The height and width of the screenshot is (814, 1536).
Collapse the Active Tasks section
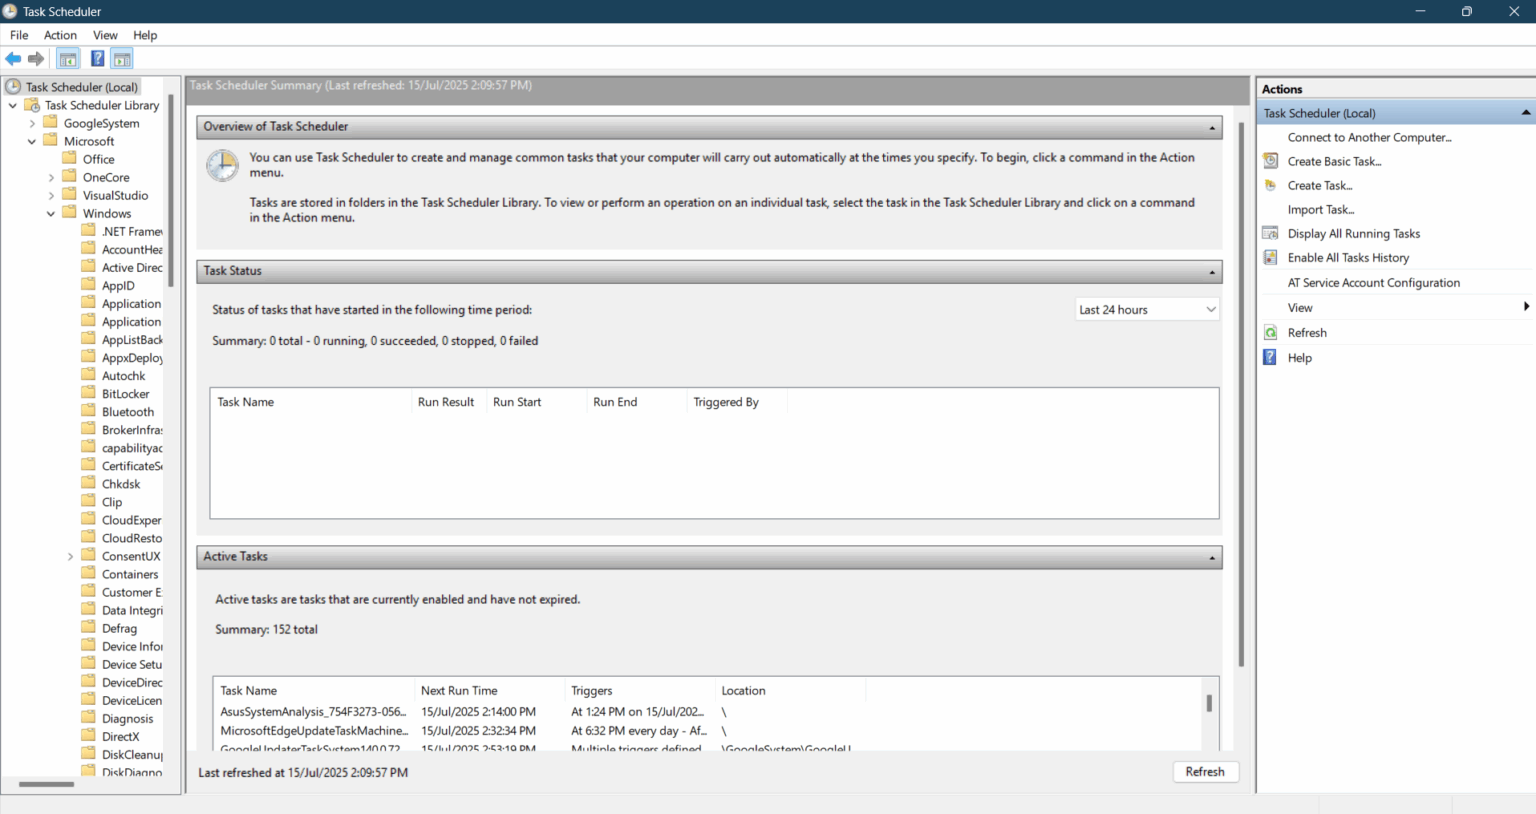click(1212, 558)
